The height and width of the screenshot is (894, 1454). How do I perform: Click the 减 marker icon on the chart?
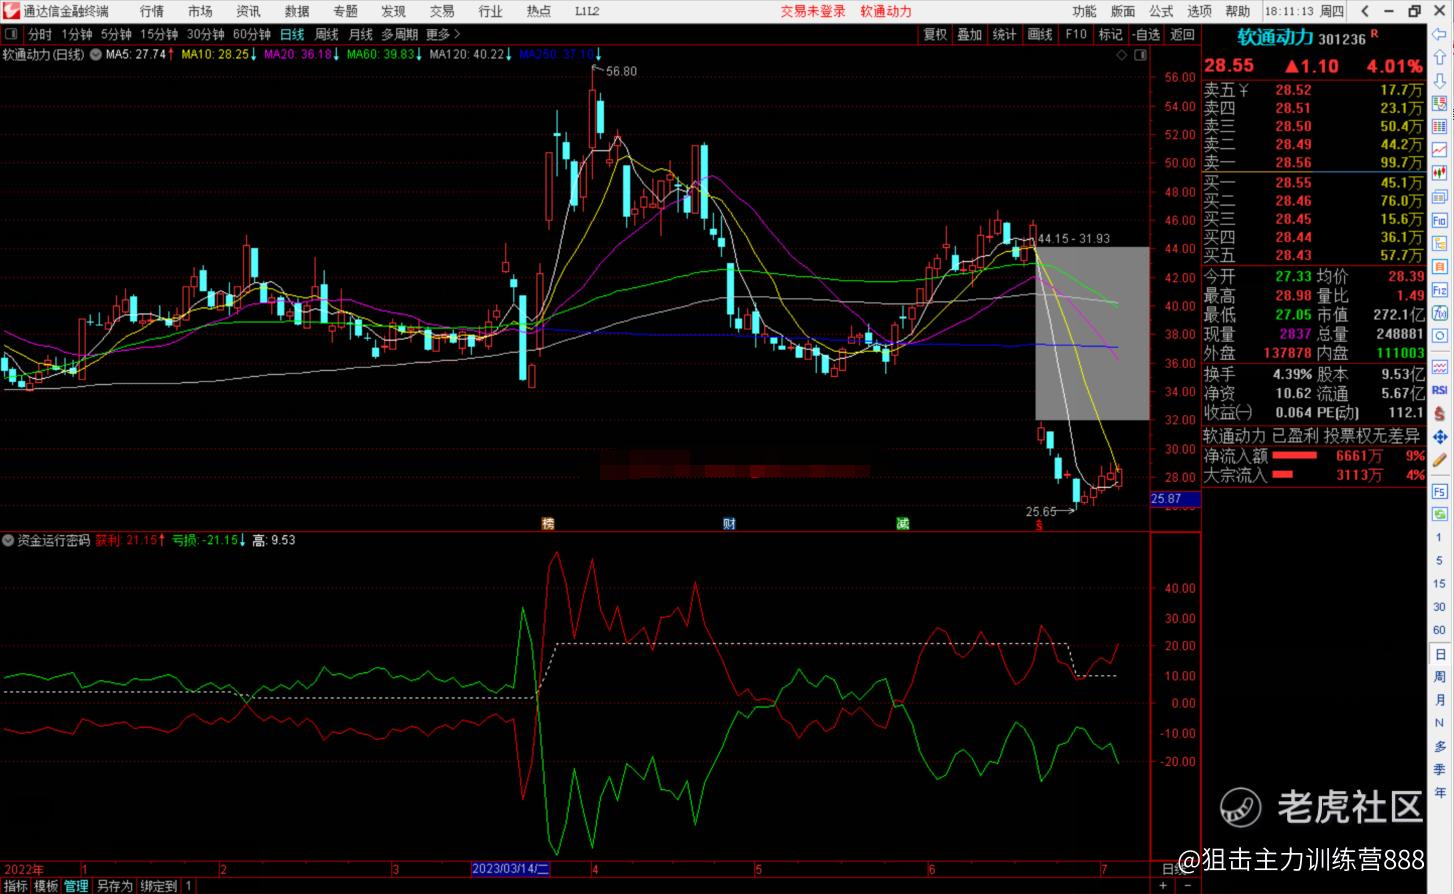pos(903,523)
